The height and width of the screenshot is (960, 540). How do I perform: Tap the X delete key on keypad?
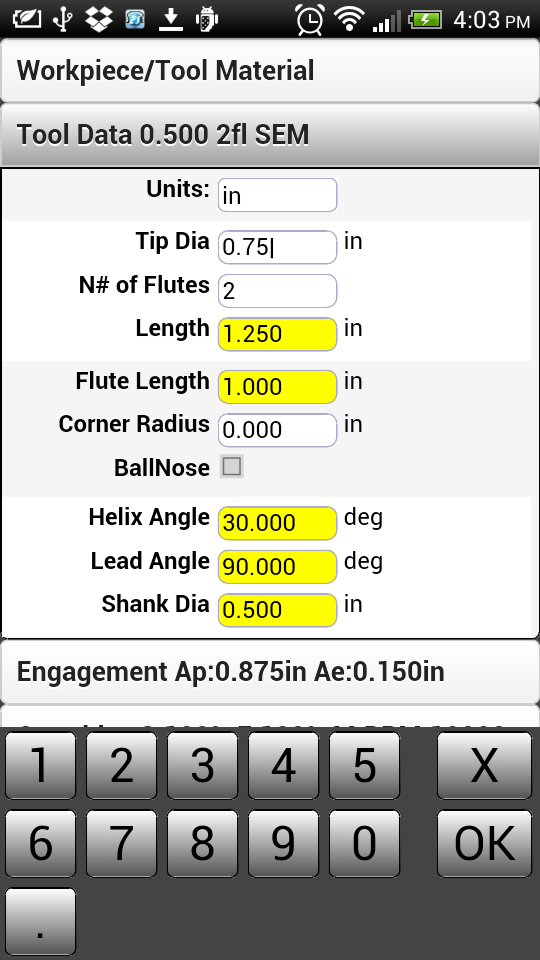coord(484,765)
